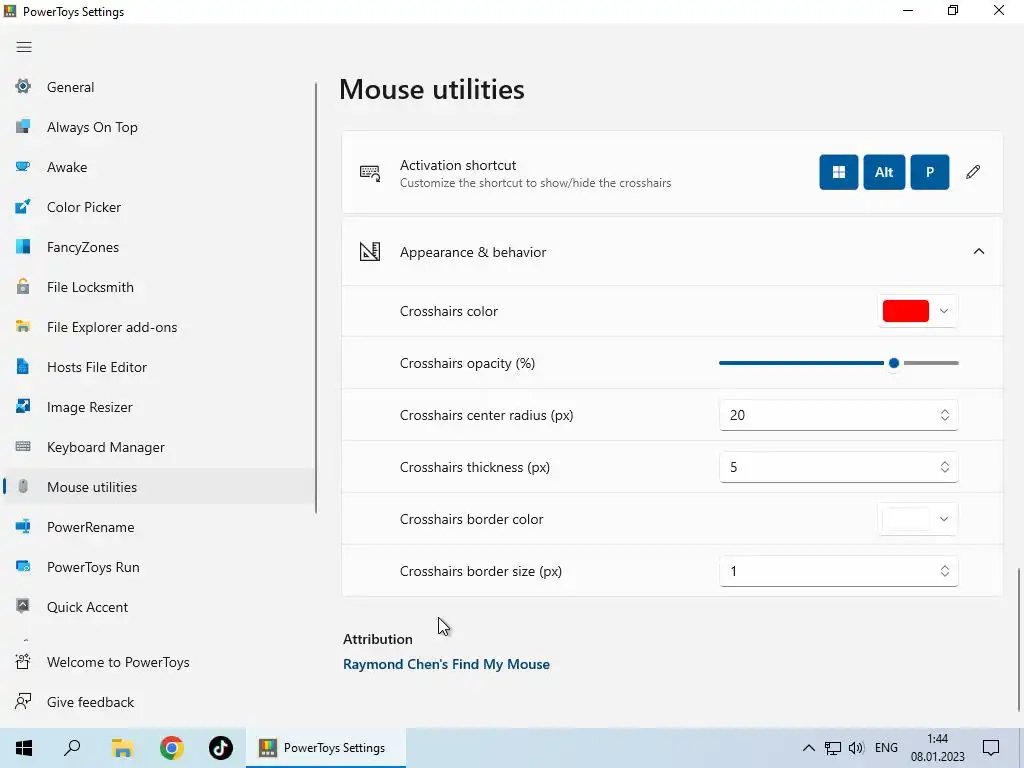Click PowerToys Settings taskbar button
Screen dimensions: 1024x768
pos(326,748)
